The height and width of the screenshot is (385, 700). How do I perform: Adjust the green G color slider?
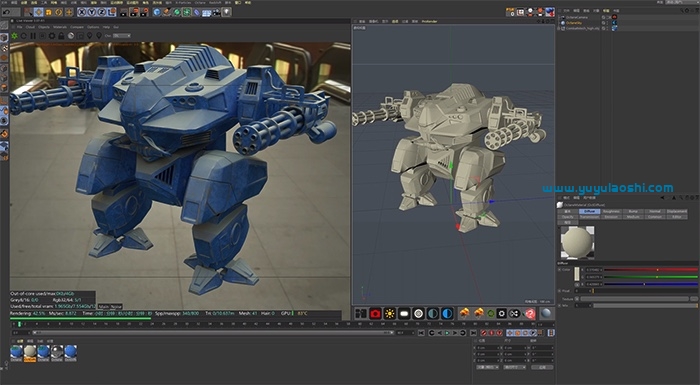(651, 277)
